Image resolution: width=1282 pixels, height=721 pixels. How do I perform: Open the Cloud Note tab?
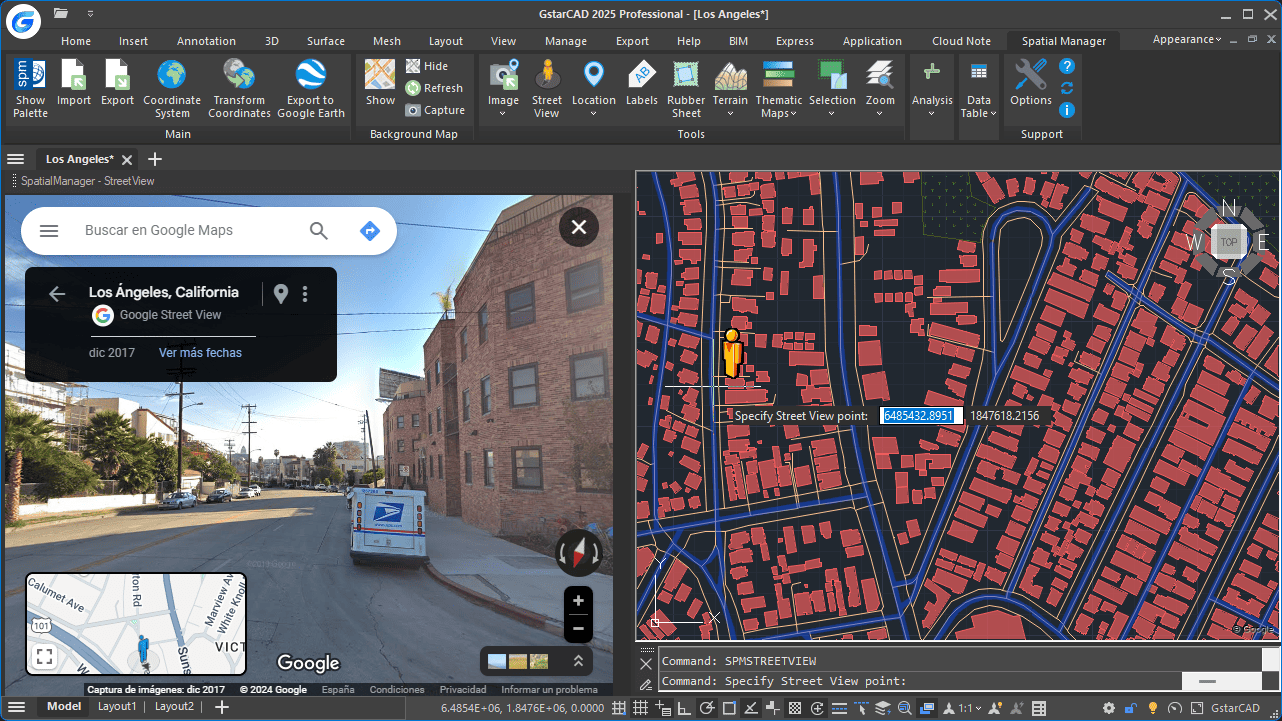click(x=962, y=41)
